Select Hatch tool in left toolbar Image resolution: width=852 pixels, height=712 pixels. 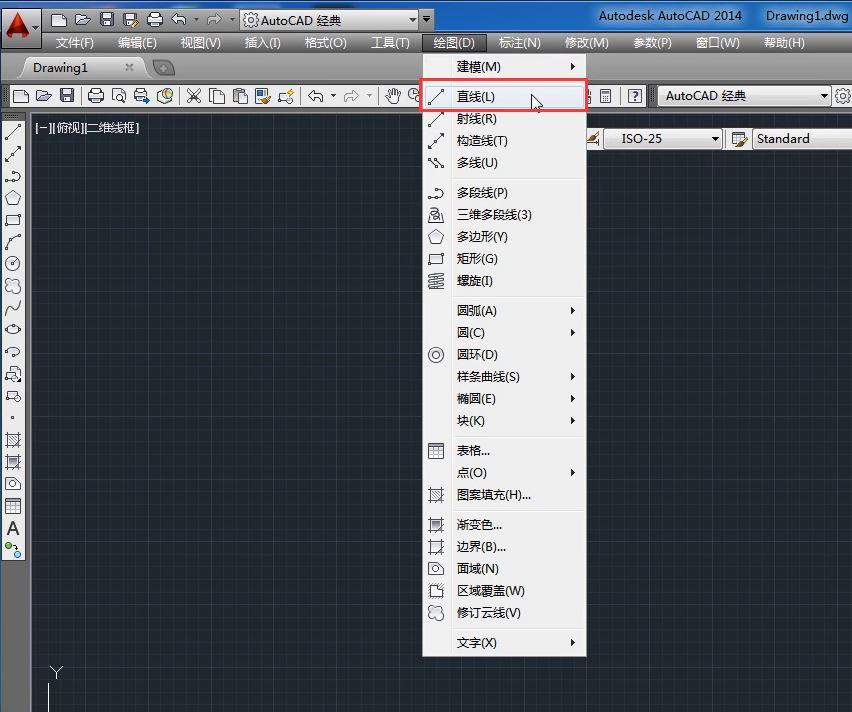13,440
